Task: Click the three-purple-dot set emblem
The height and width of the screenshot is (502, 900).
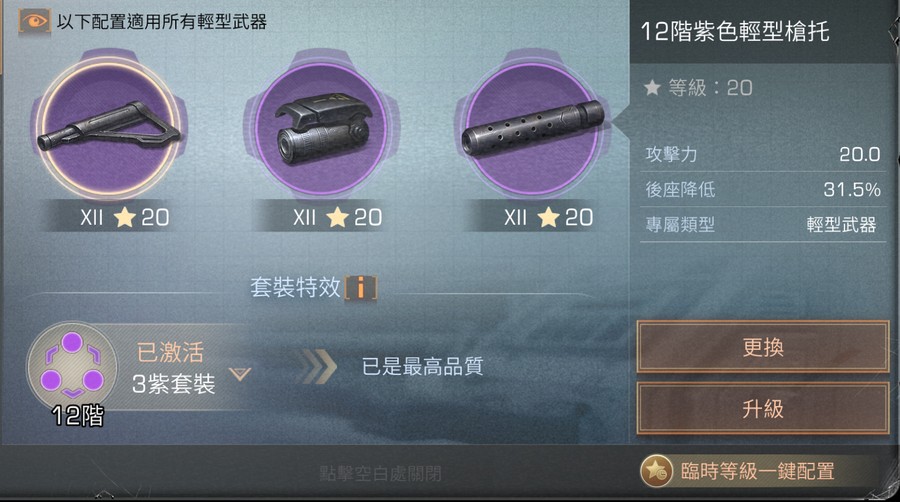Action: click(x=72, y=367)
